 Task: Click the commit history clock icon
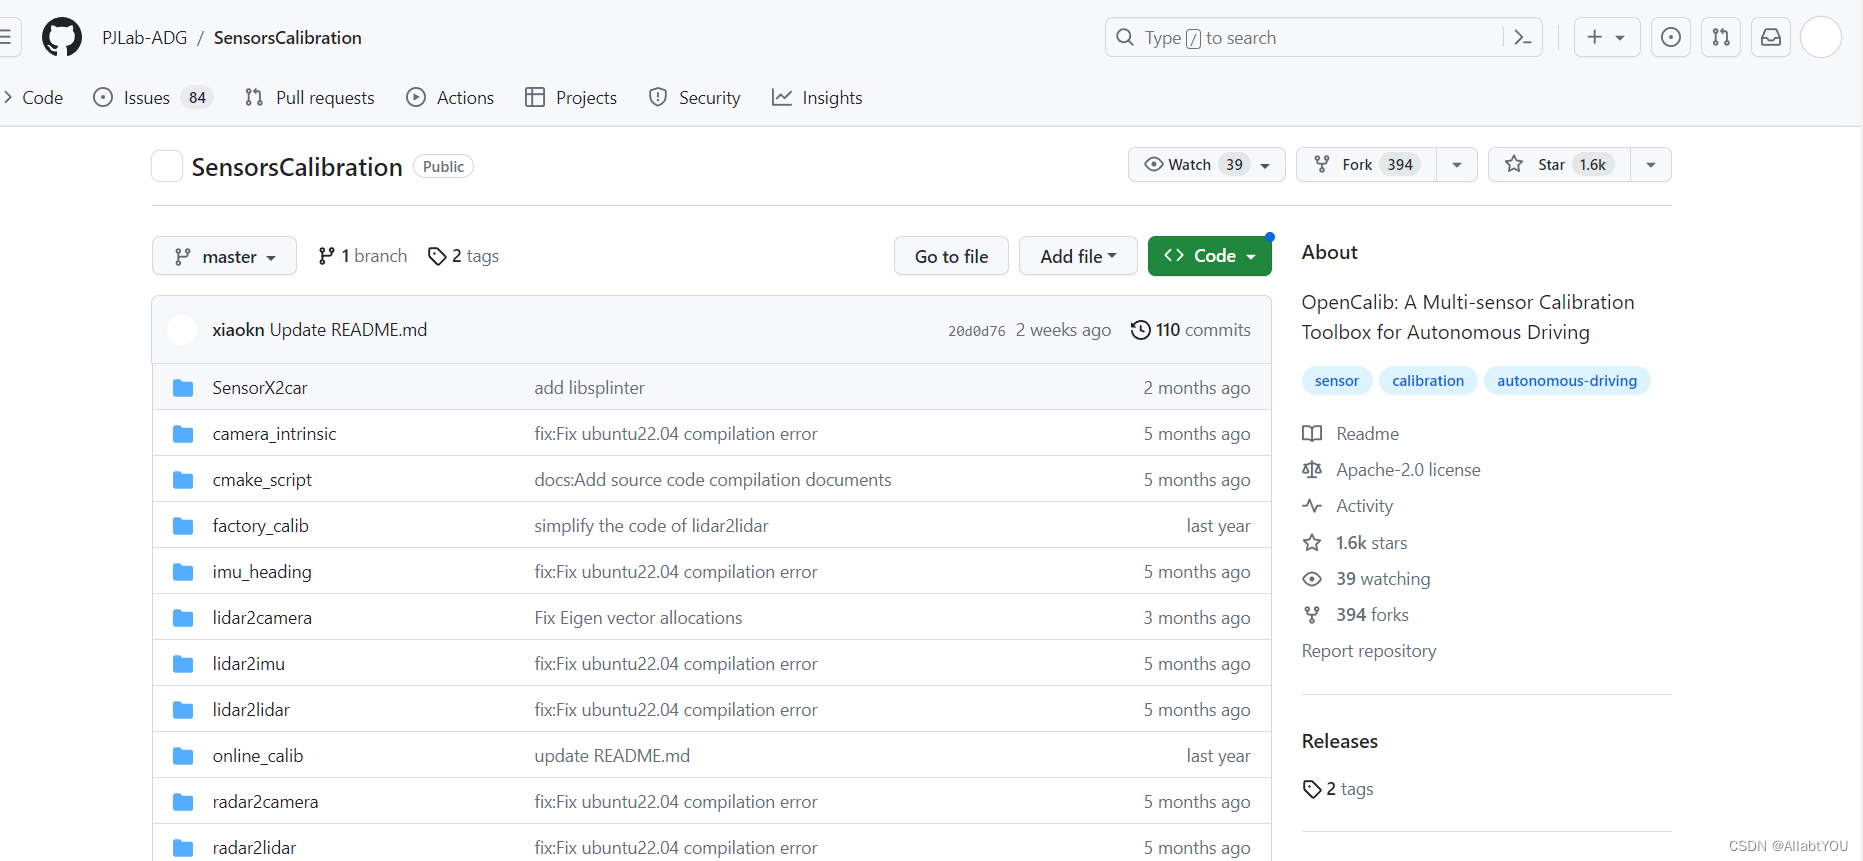coord(1140,330)
